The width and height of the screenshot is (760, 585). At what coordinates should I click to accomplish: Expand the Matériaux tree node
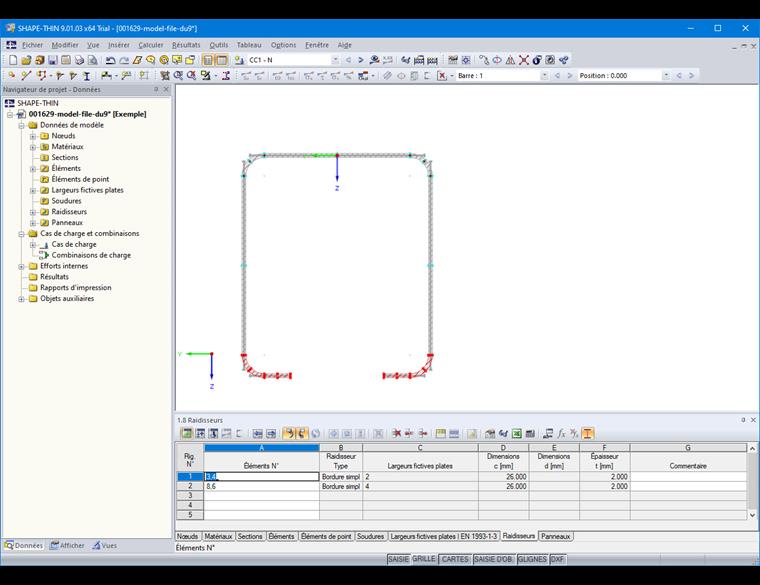pos(33,147)
